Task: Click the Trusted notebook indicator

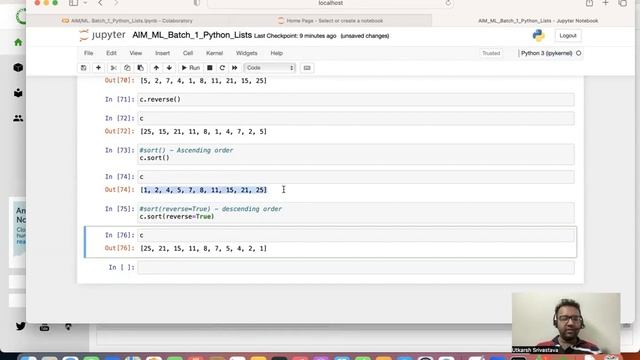Action: tap(491, 53)
